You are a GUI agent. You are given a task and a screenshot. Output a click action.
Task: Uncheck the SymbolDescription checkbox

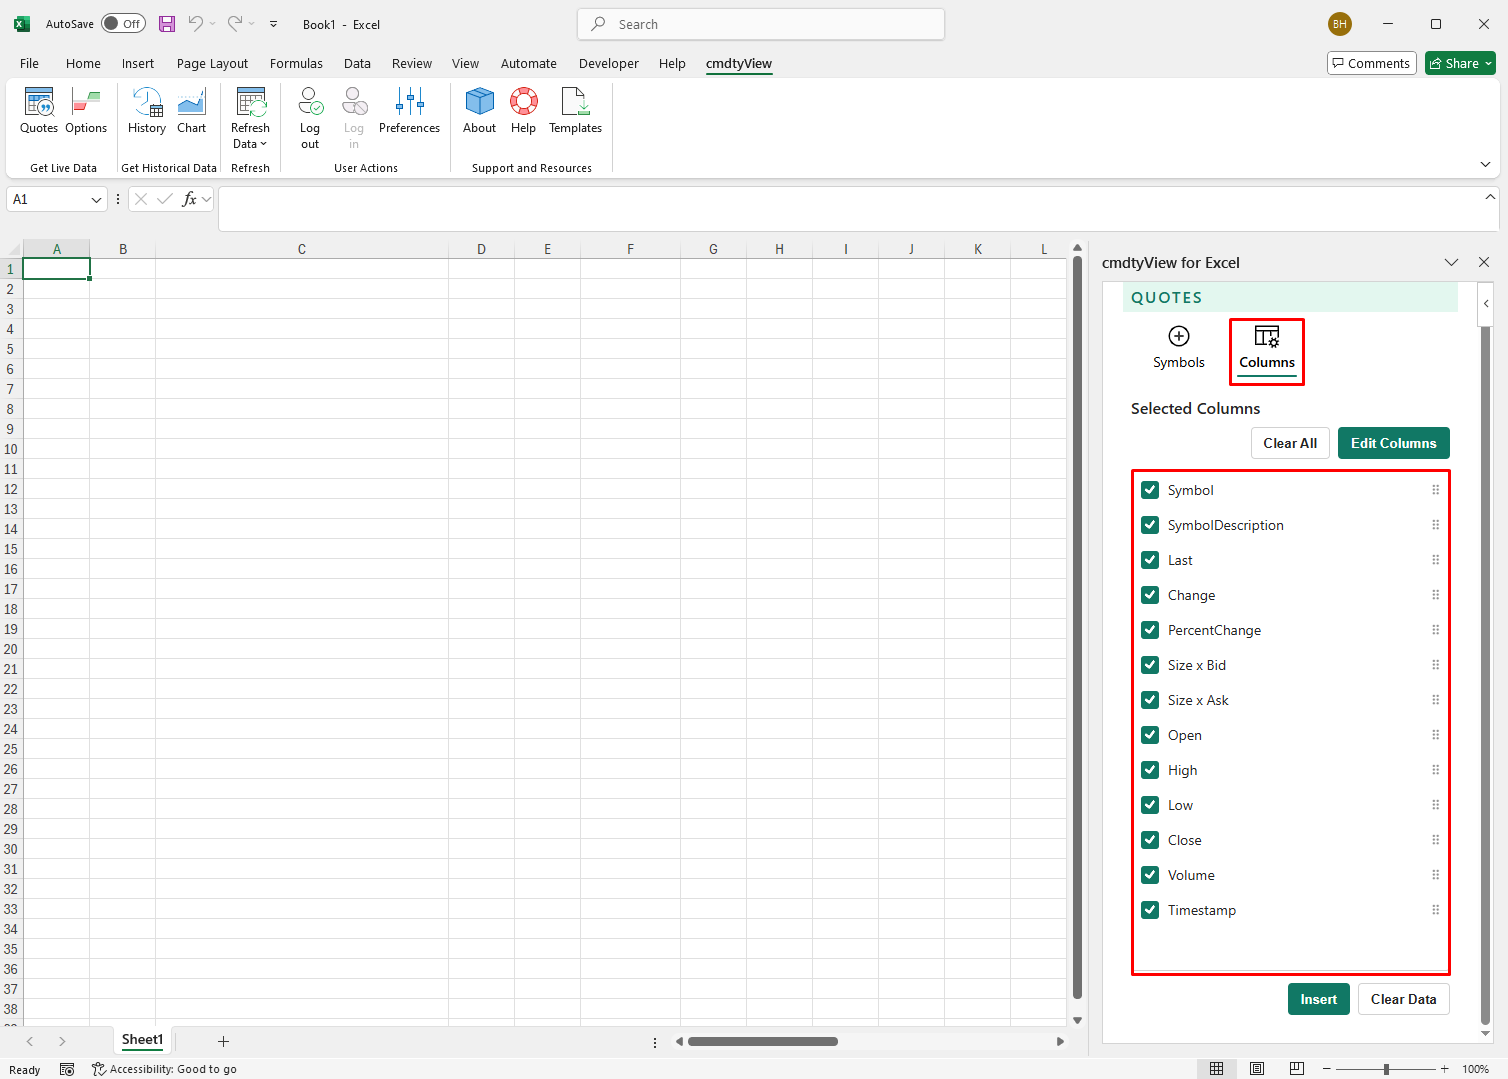tap(1150, 525)
